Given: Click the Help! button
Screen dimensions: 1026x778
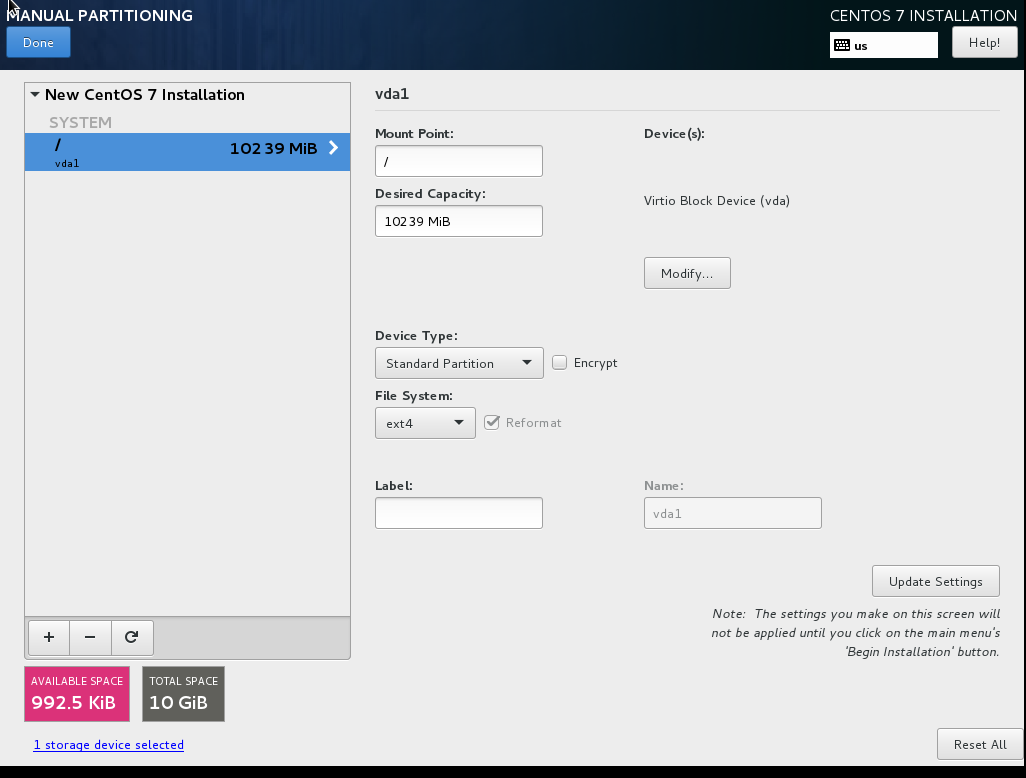Looking at the screenshot, I should point(984,43).
